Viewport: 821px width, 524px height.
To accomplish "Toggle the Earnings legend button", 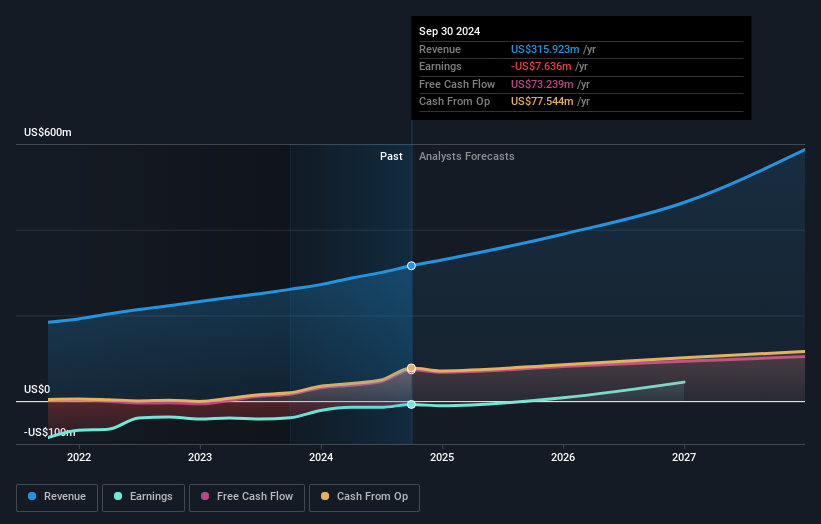I will (143, 497).
